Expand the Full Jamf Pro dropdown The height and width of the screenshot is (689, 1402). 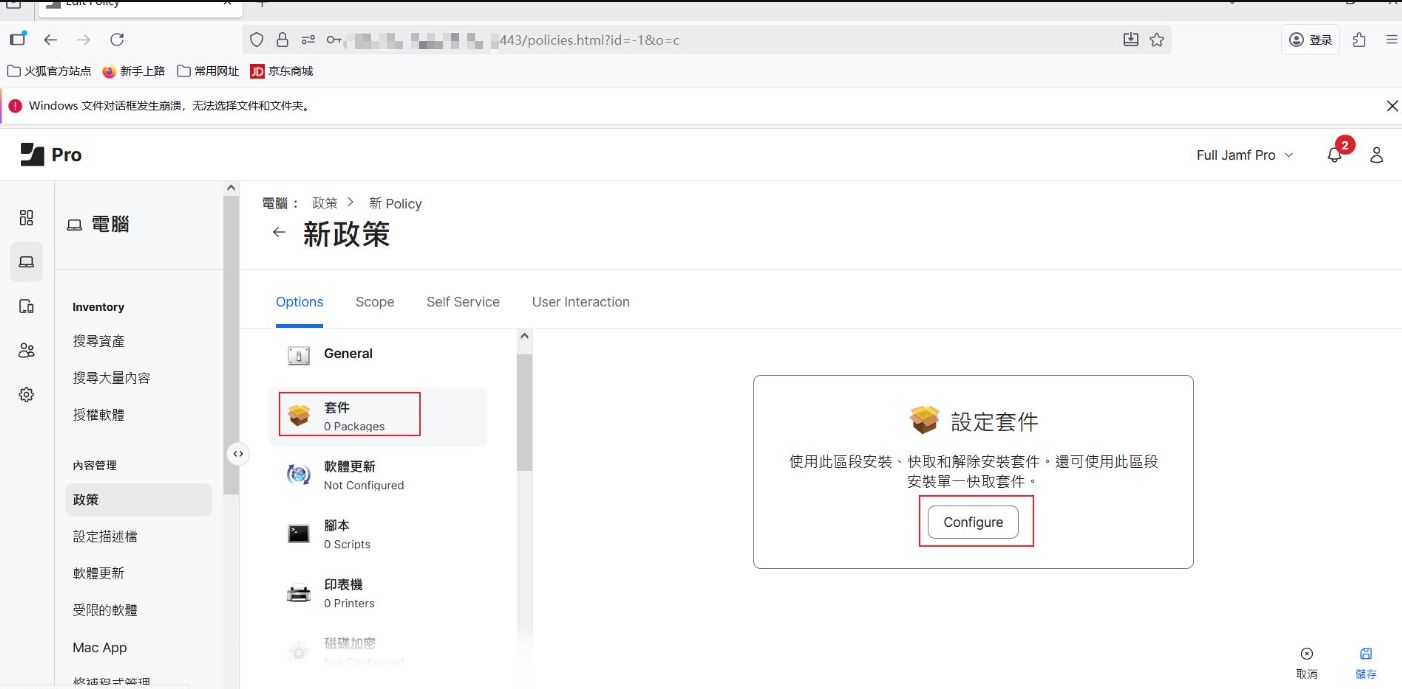coord(1244,155)
